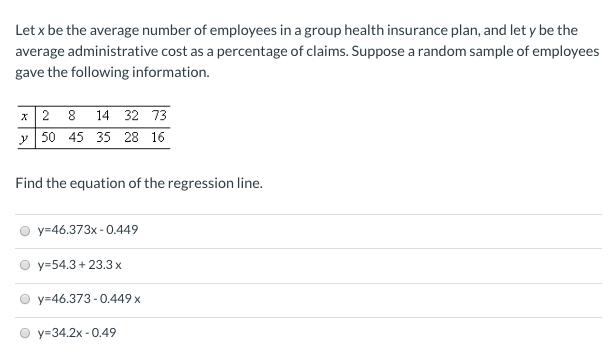Click the x row header in the table

24,116
